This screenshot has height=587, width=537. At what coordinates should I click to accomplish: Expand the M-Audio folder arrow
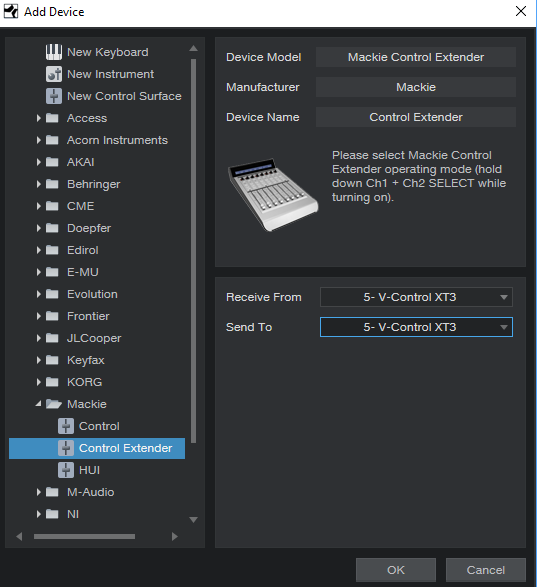tap(39, 492)
